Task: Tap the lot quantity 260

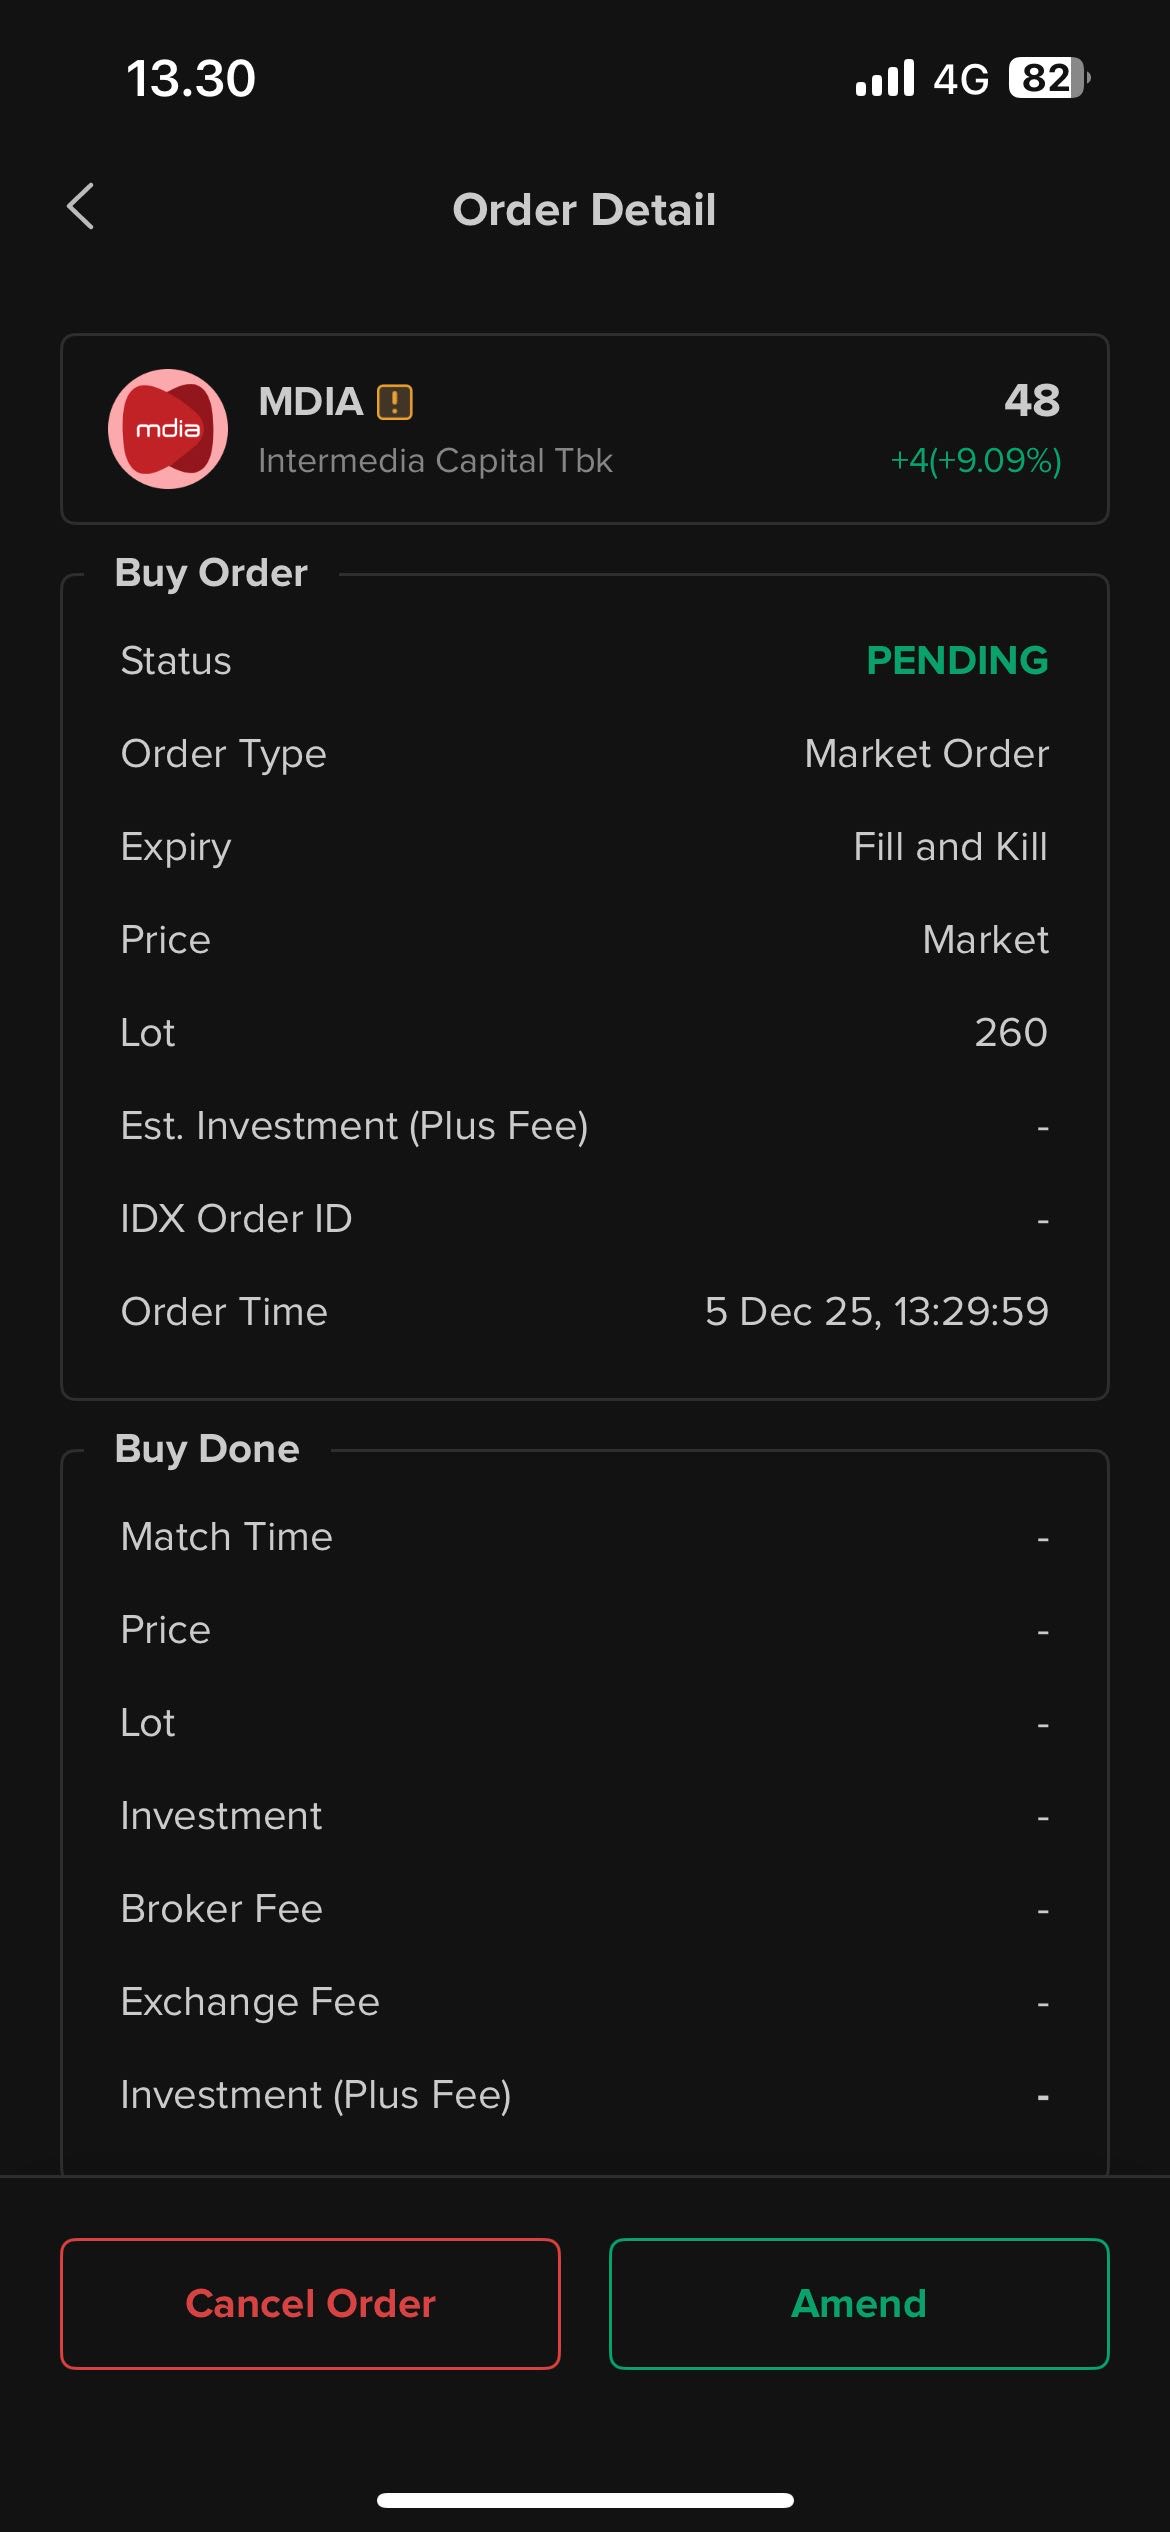Action: 1010,1033
